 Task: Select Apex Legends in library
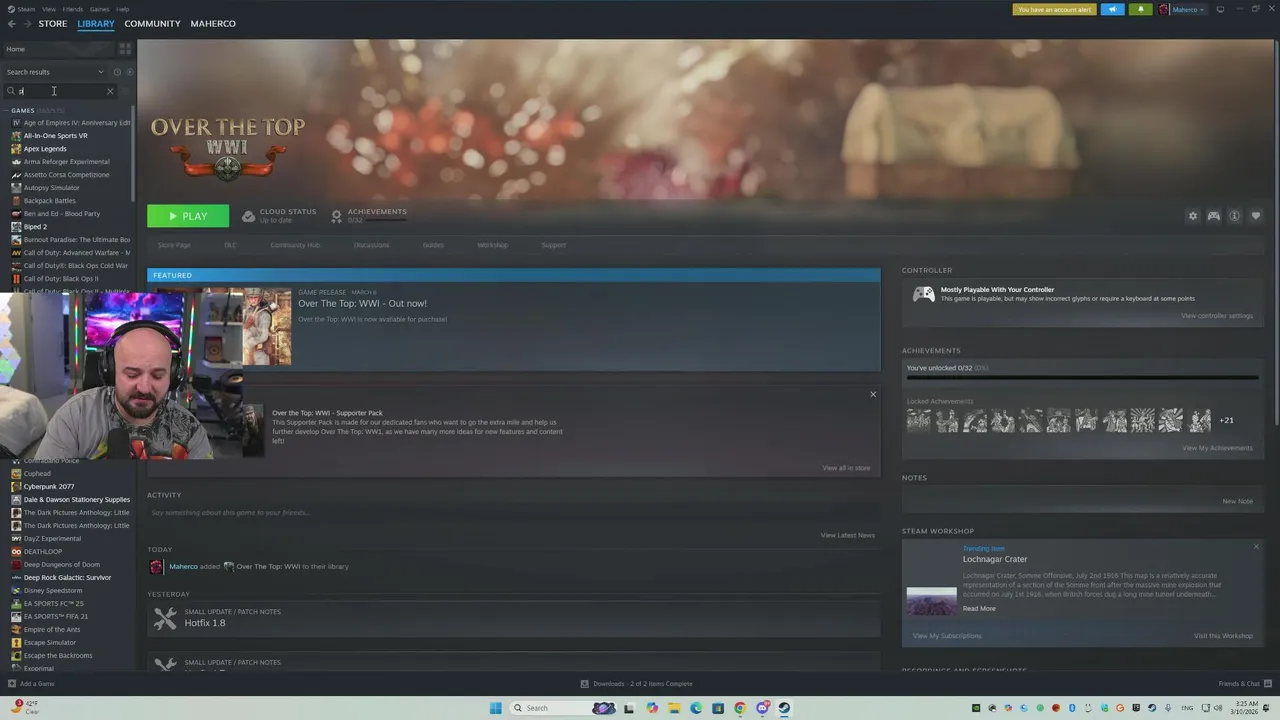point(45,149)
